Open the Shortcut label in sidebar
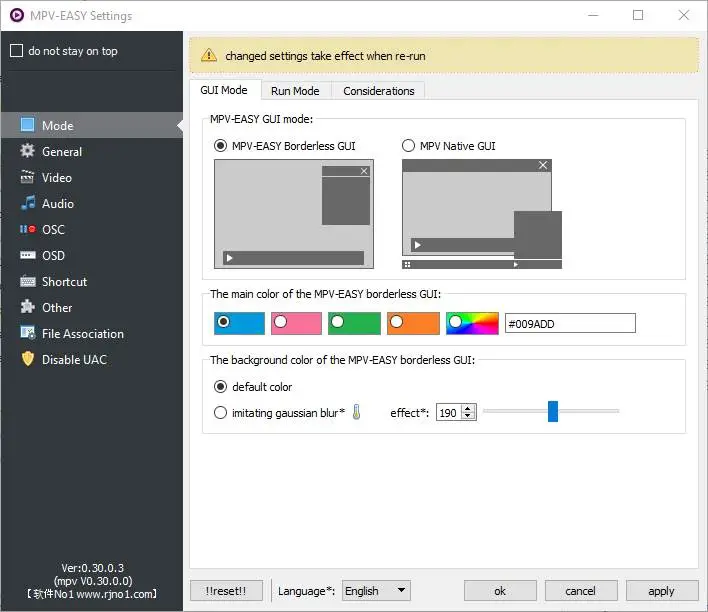Image resolution: width=708 pixels, height=612 pixels. coord(64,282)
